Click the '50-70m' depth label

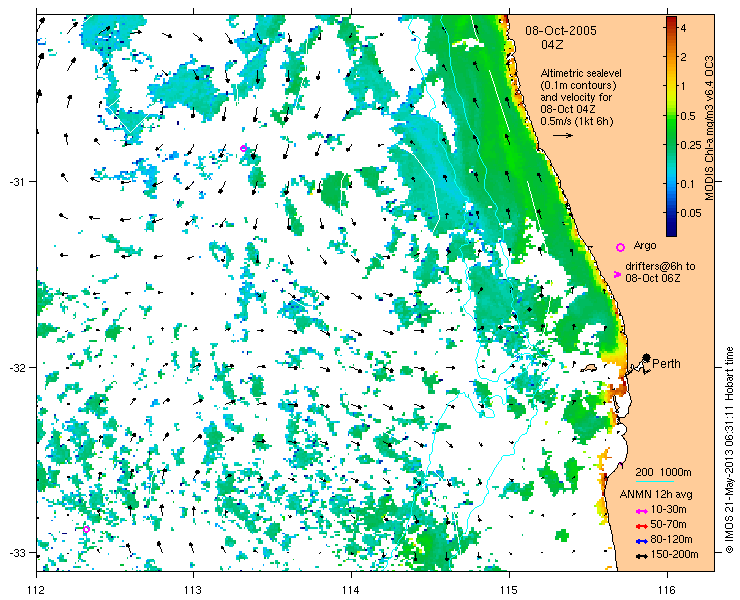669,524
